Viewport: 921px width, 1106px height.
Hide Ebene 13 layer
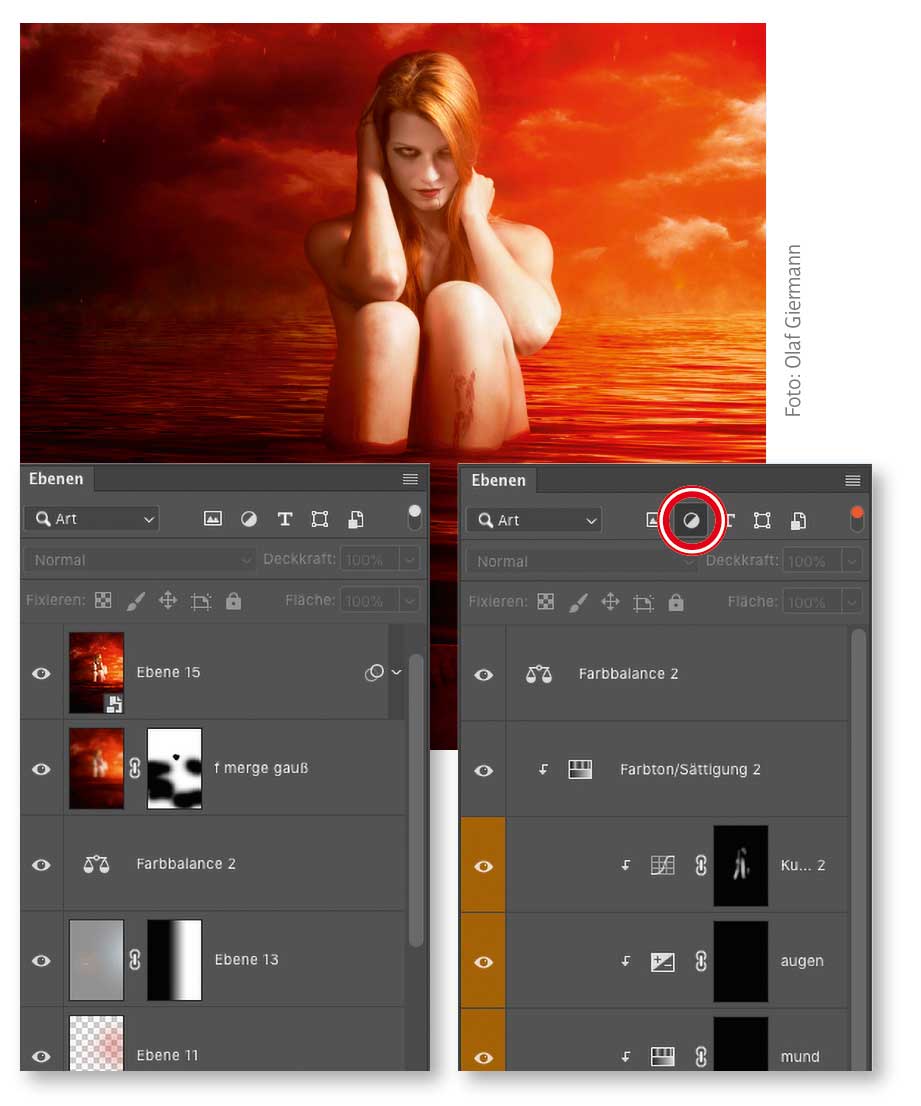[42, 960]
